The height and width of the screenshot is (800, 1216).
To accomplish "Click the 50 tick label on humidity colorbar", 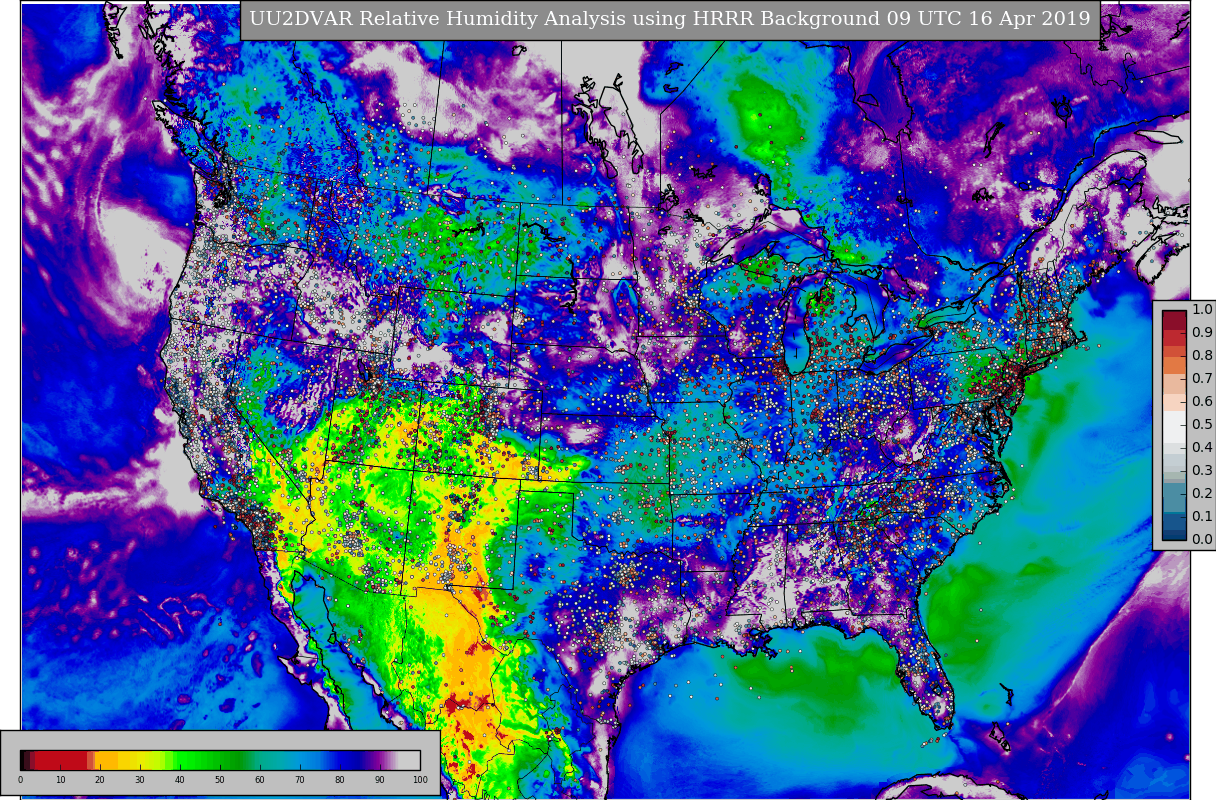I will [220, 780].
